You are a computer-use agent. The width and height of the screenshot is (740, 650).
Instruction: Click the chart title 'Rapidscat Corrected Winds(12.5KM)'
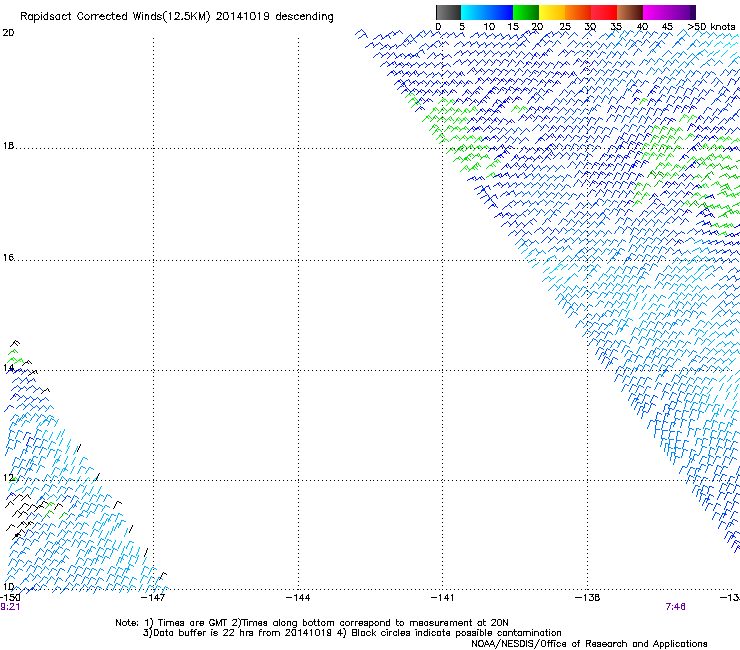tap(115, 17)
